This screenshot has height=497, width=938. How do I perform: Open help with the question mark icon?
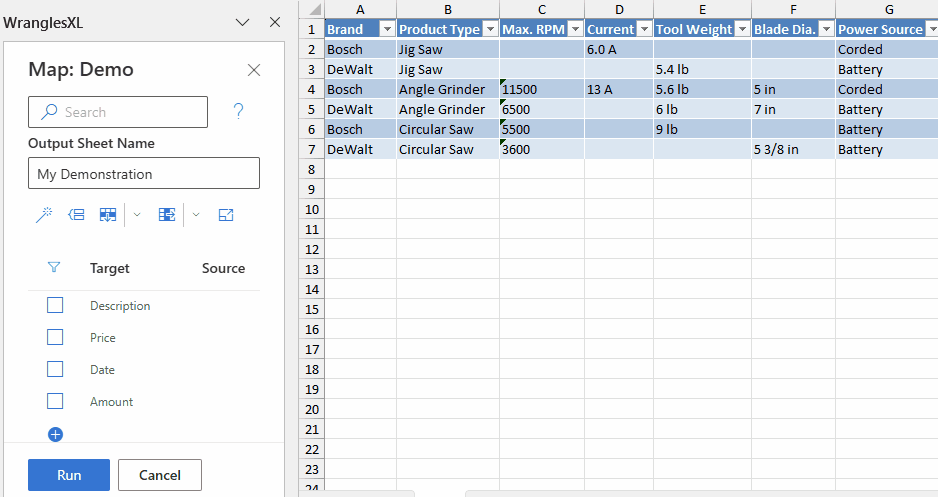tap(238, 111)
